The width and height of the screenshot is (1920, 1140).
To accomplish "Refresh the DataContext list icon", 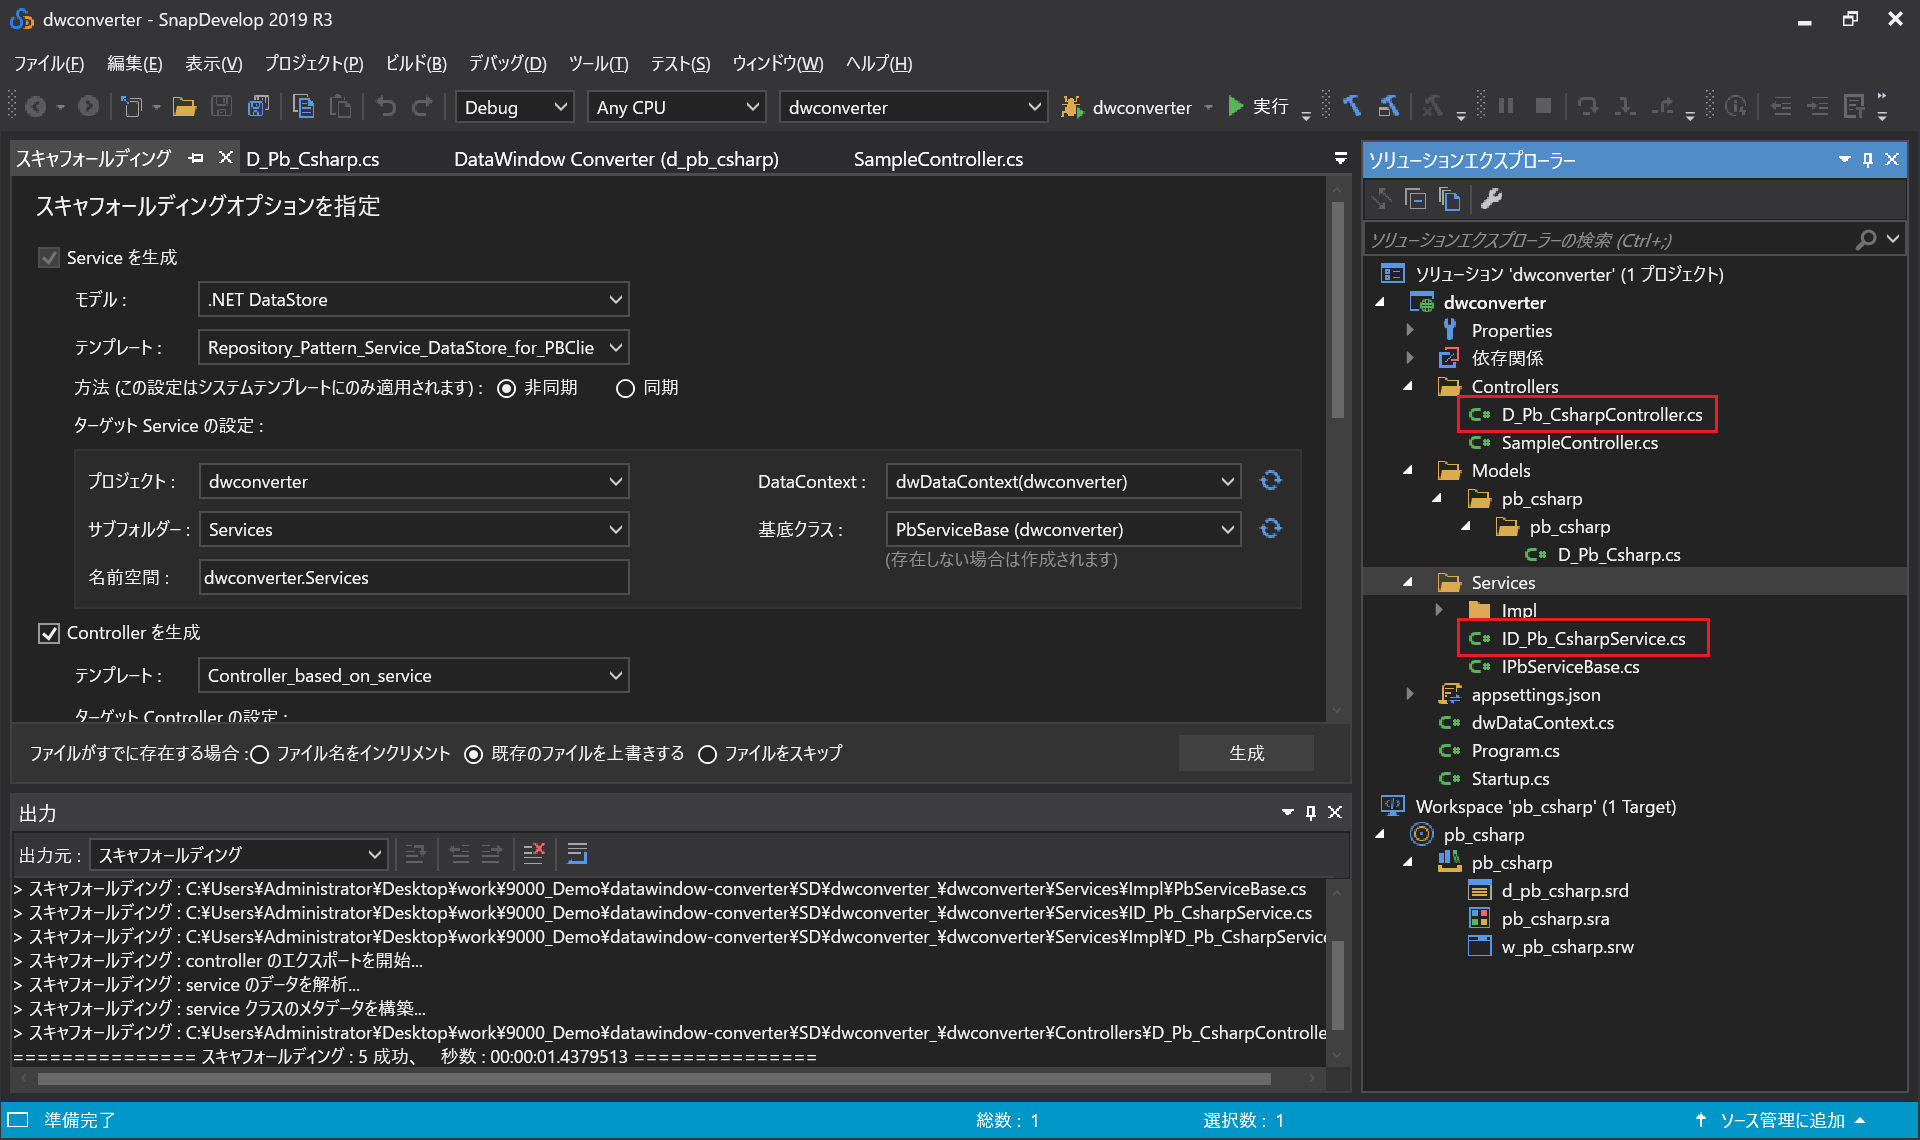I will click(1270, 481).
